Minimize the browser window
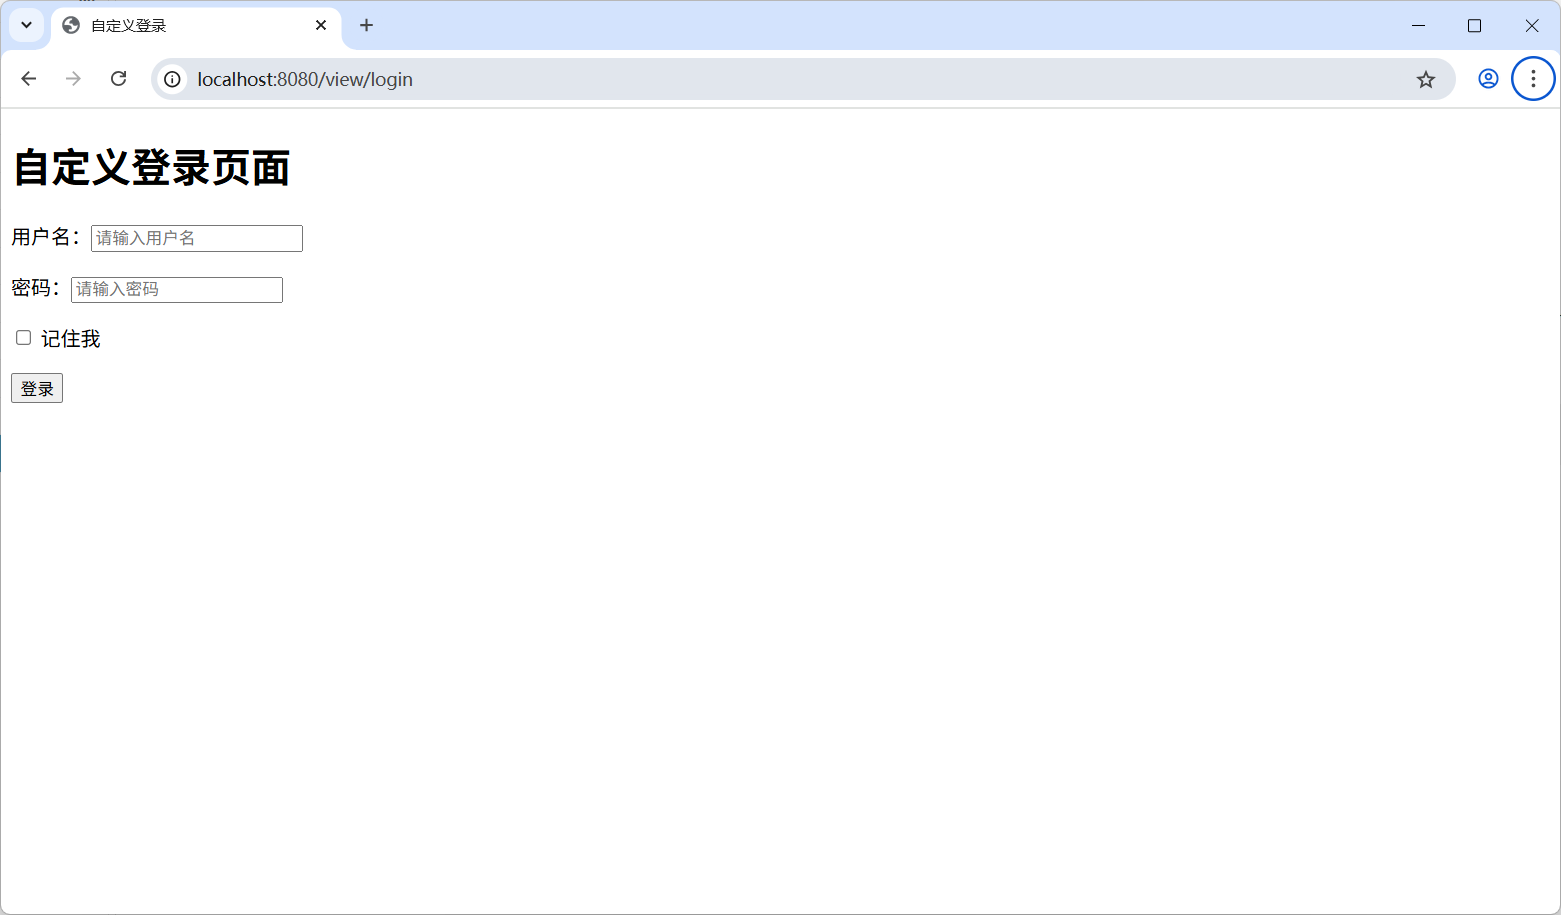1561x915 pixels. (x=1418, y=25)
